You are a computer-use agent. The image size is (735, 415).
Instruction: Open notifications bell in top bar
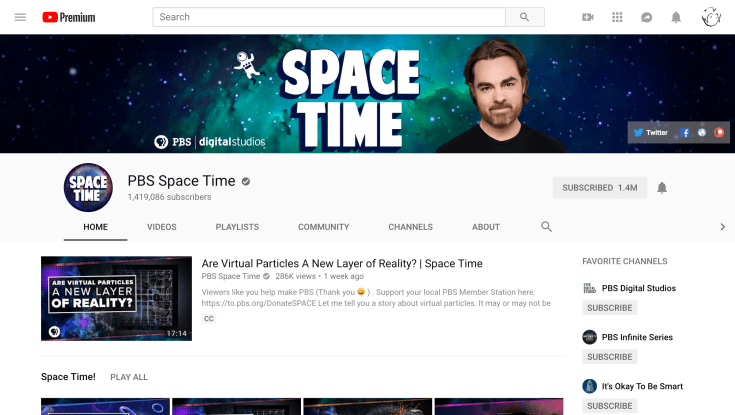point(676,17)
